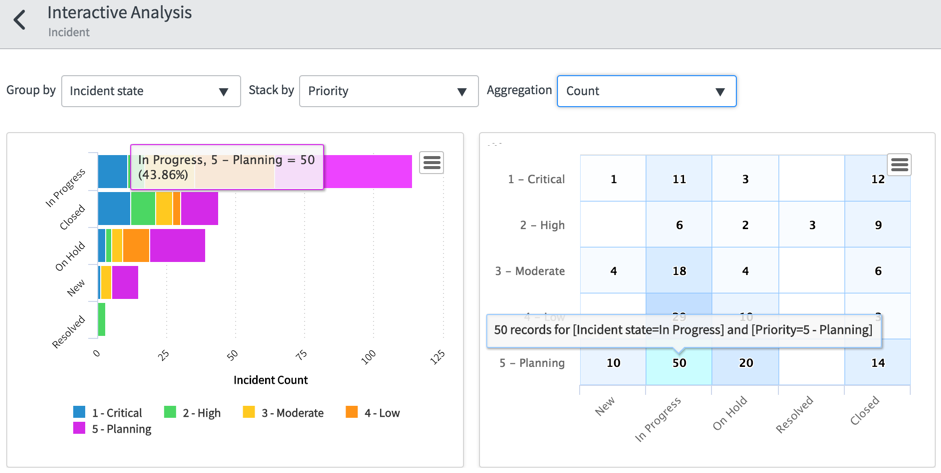The height and width of the screenshot is (473, 941).
Task: Select the New bar magenta Planning segment
Action: (x=125, y=282)
